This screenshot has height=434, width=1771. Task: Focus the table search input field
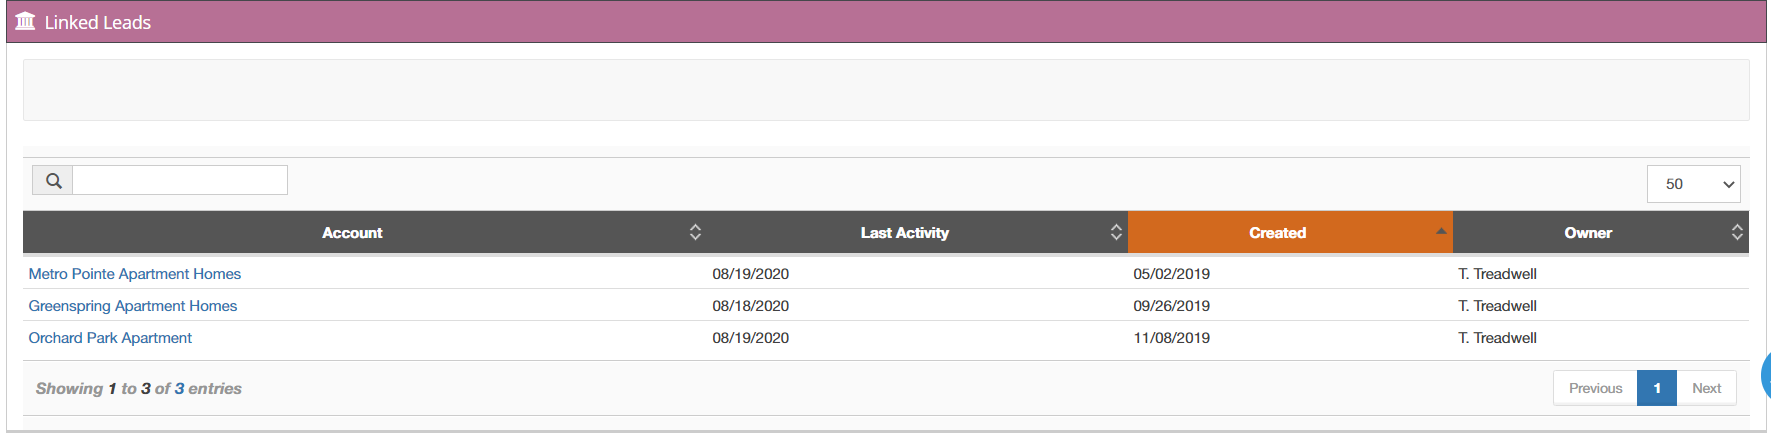(x=180, y=180)
